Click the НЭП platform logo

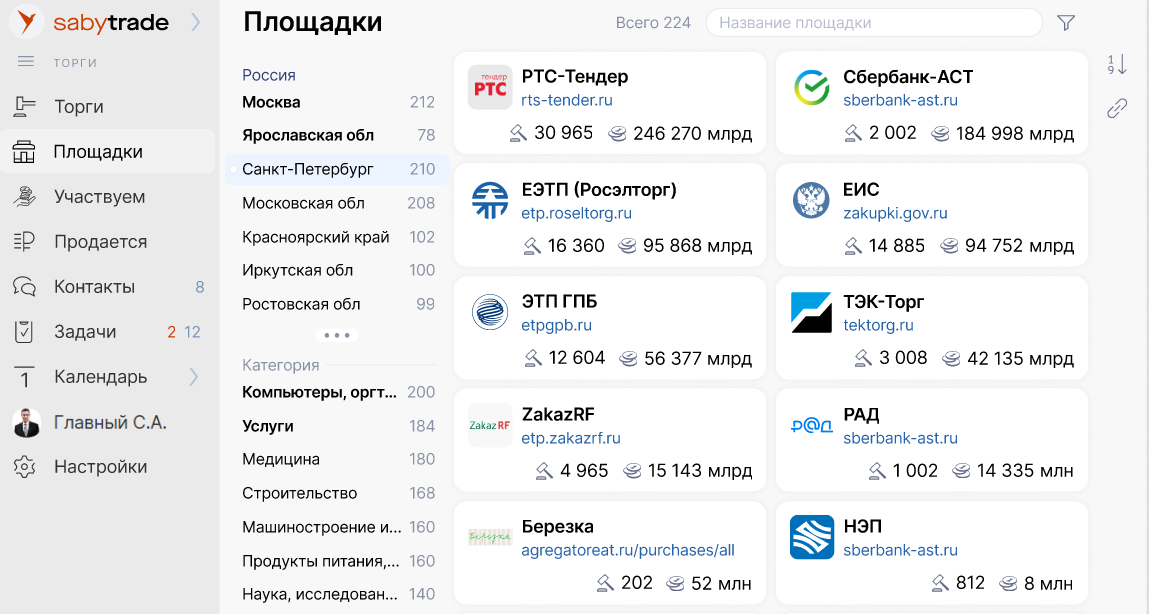(x=811, y=537)
